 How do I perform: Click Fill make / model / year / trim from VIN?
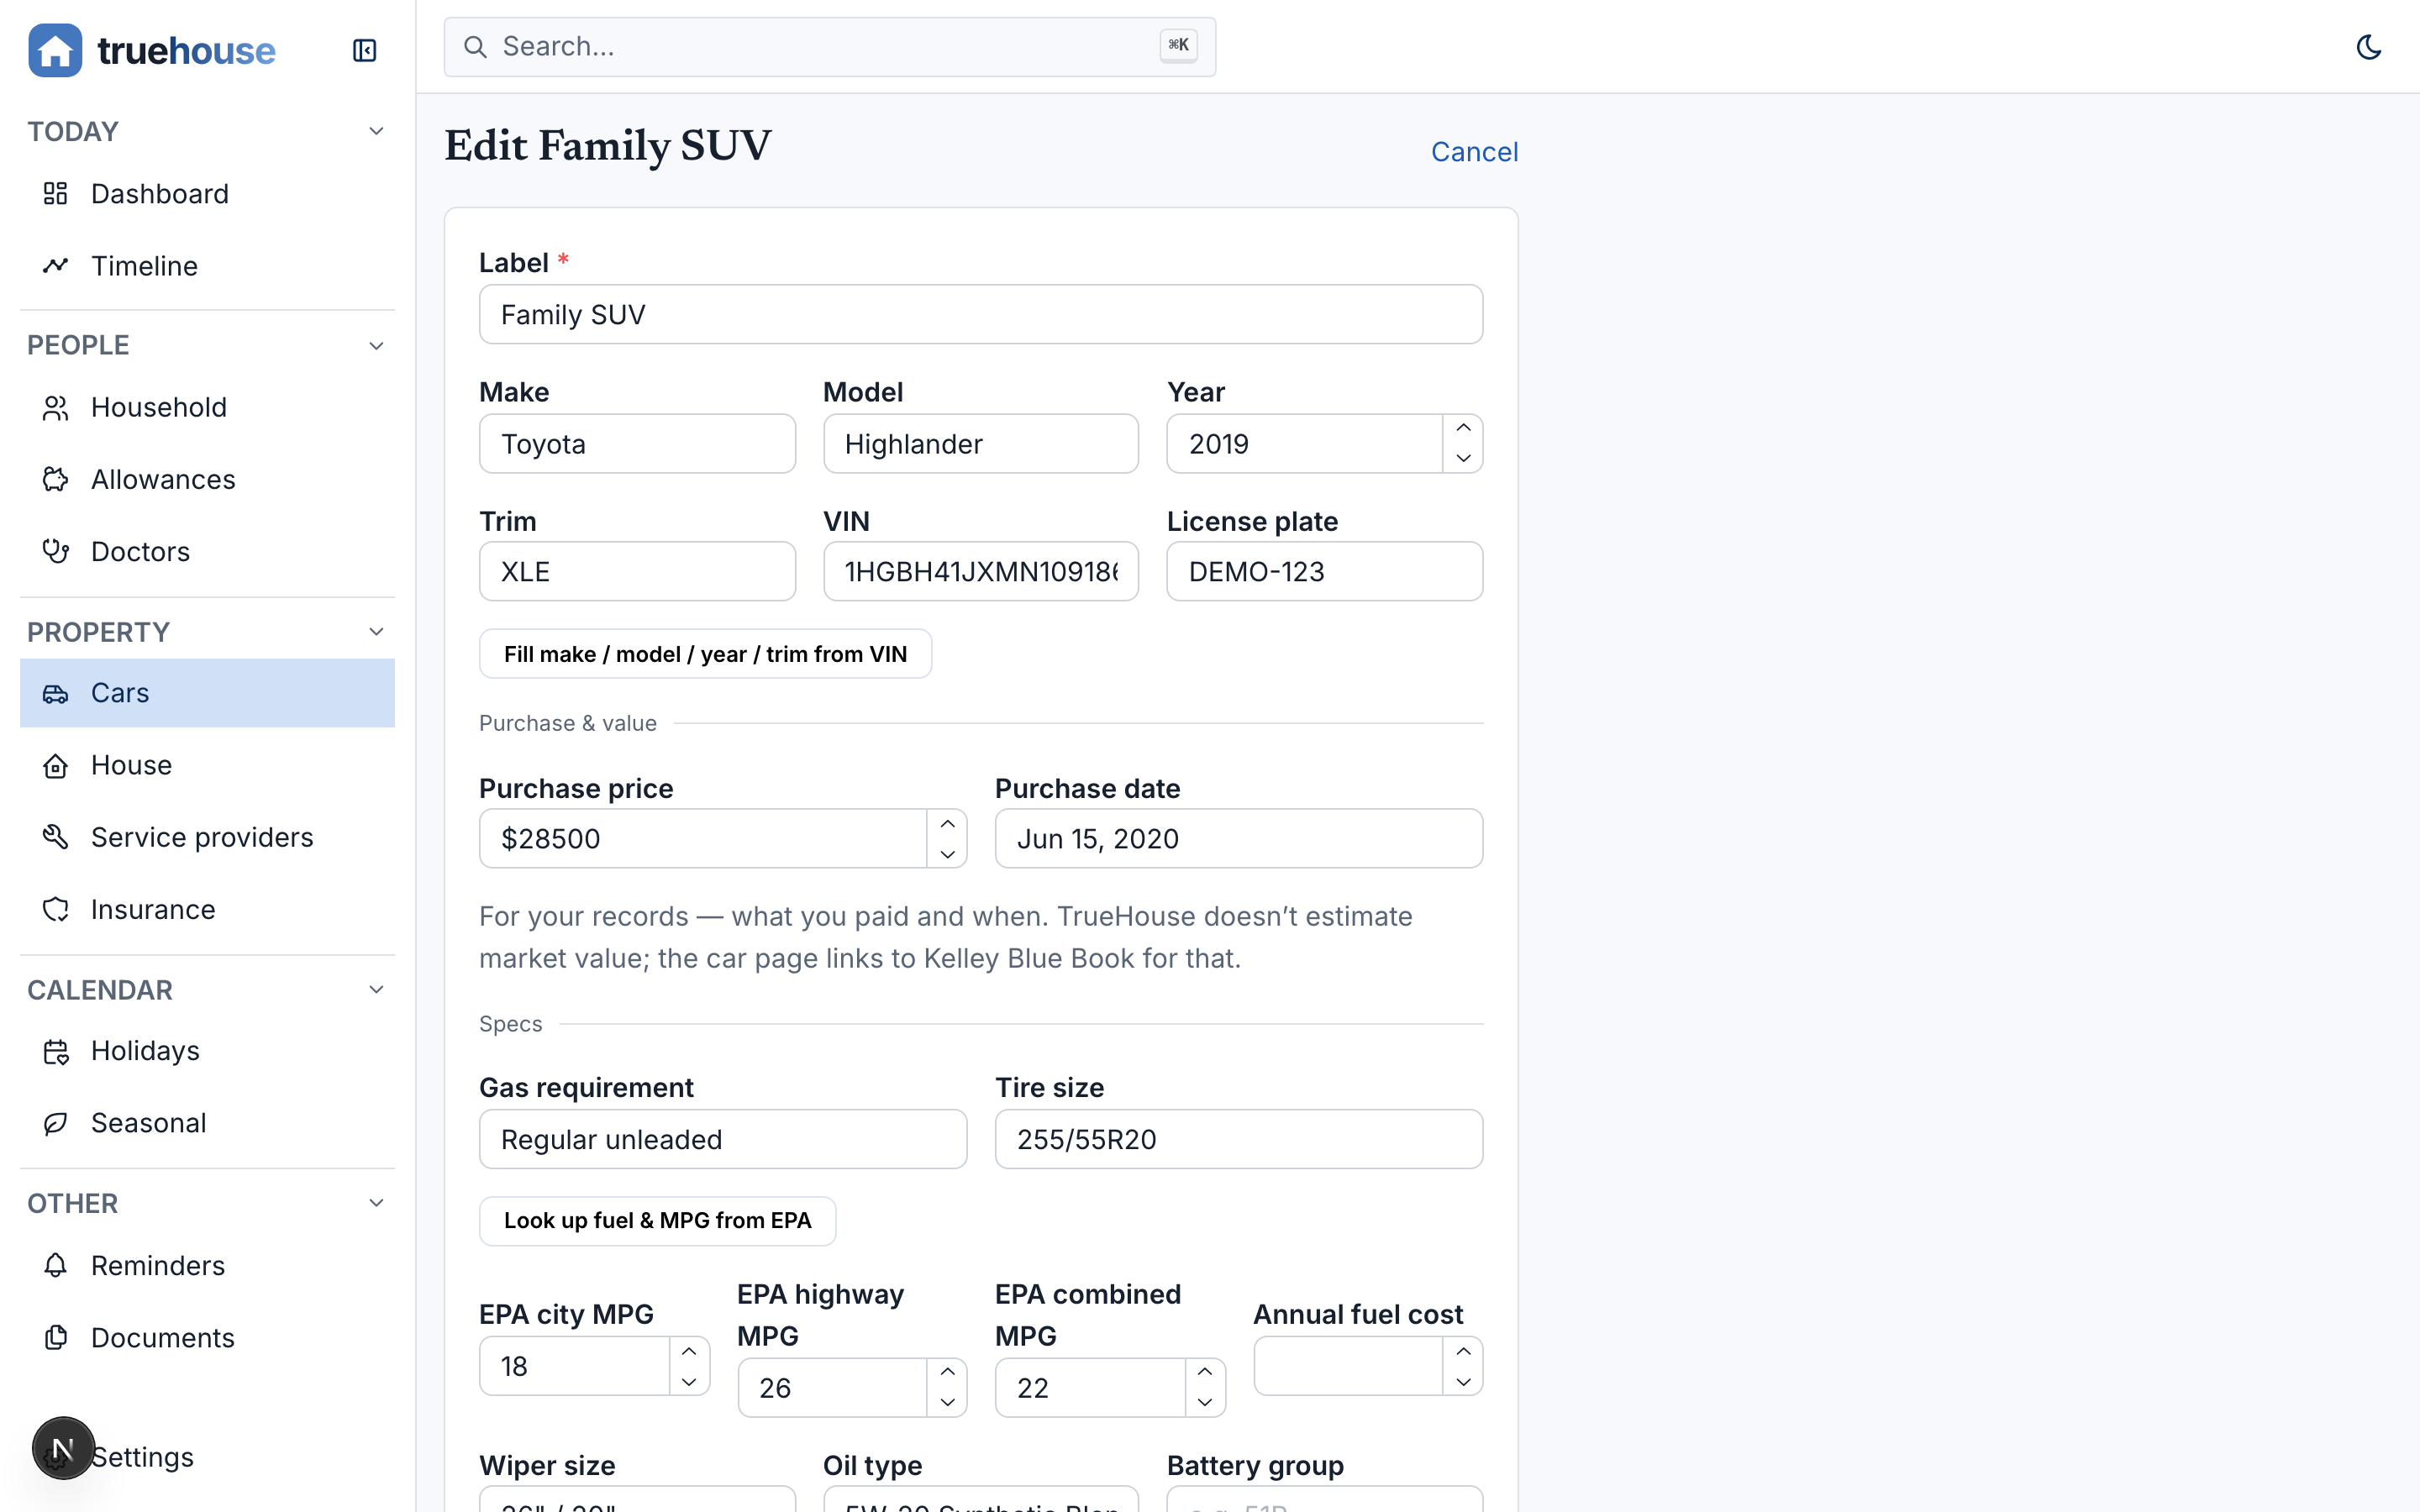[705, 654]
